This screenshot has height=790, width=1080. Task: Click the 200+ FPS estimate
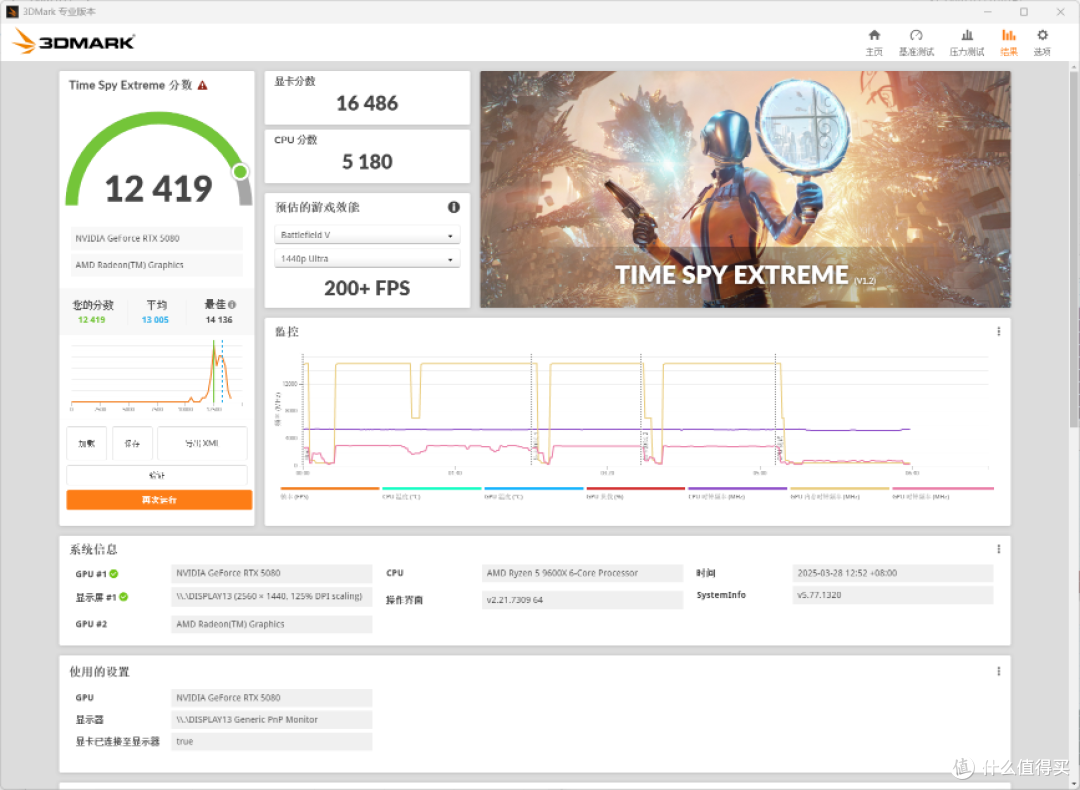click(x=367, y=288)
